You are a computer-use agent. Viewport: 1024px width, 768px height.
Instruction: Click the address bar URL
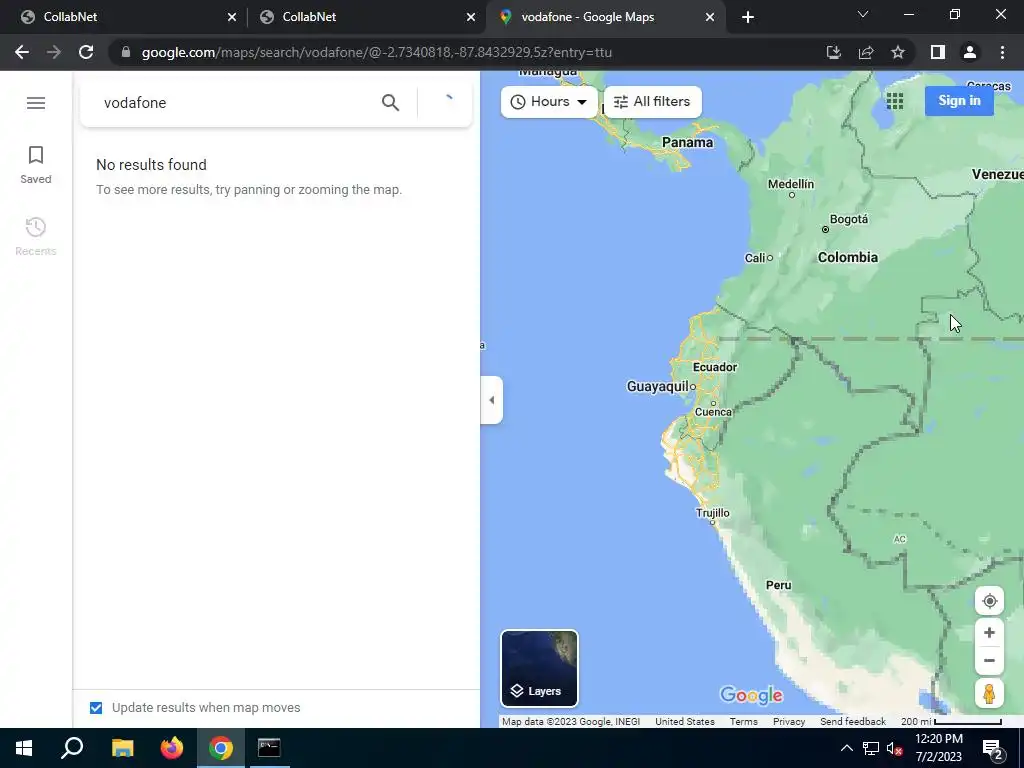(x=377, y=52)
